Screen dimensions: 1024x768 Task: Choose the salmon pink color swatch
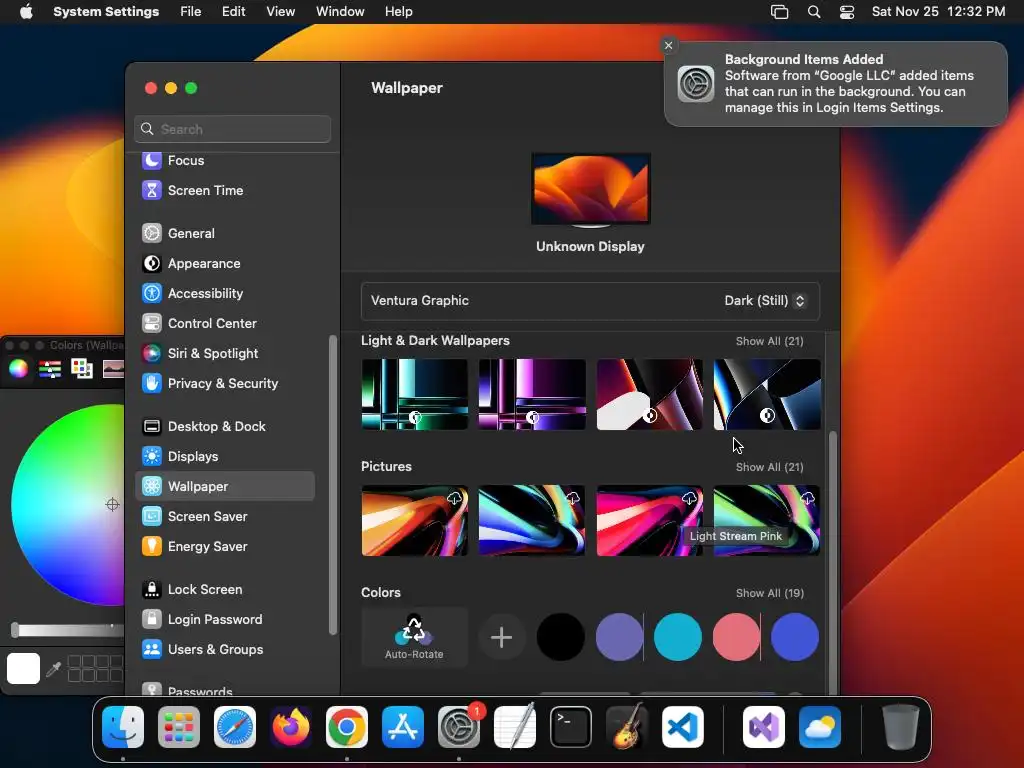736,637
